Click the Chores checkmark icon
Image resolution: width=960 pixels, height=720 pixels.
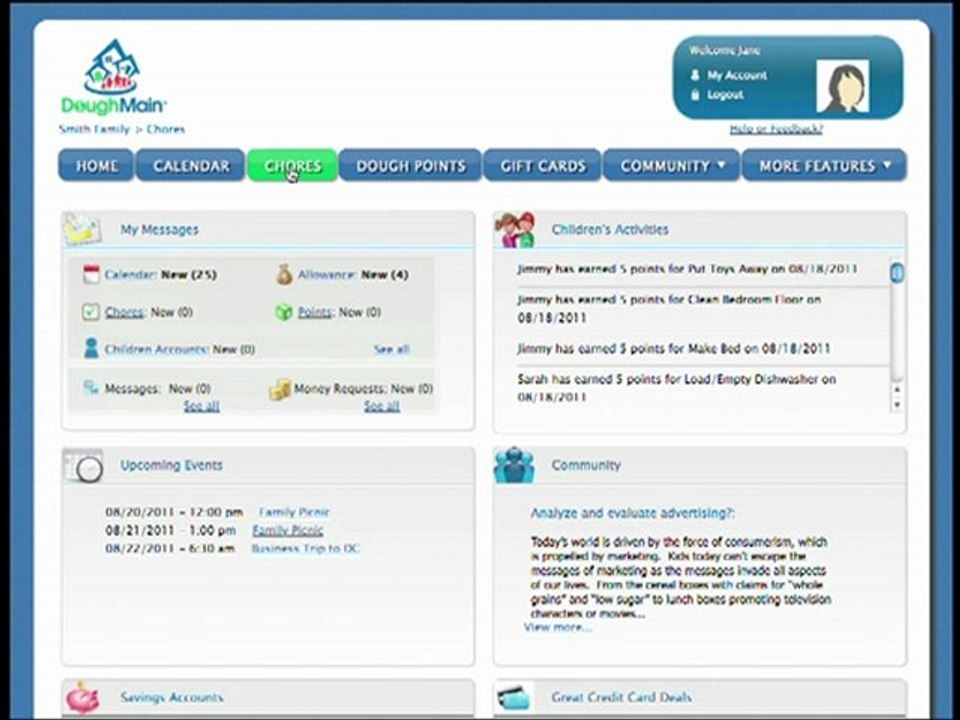pos(91,312)
